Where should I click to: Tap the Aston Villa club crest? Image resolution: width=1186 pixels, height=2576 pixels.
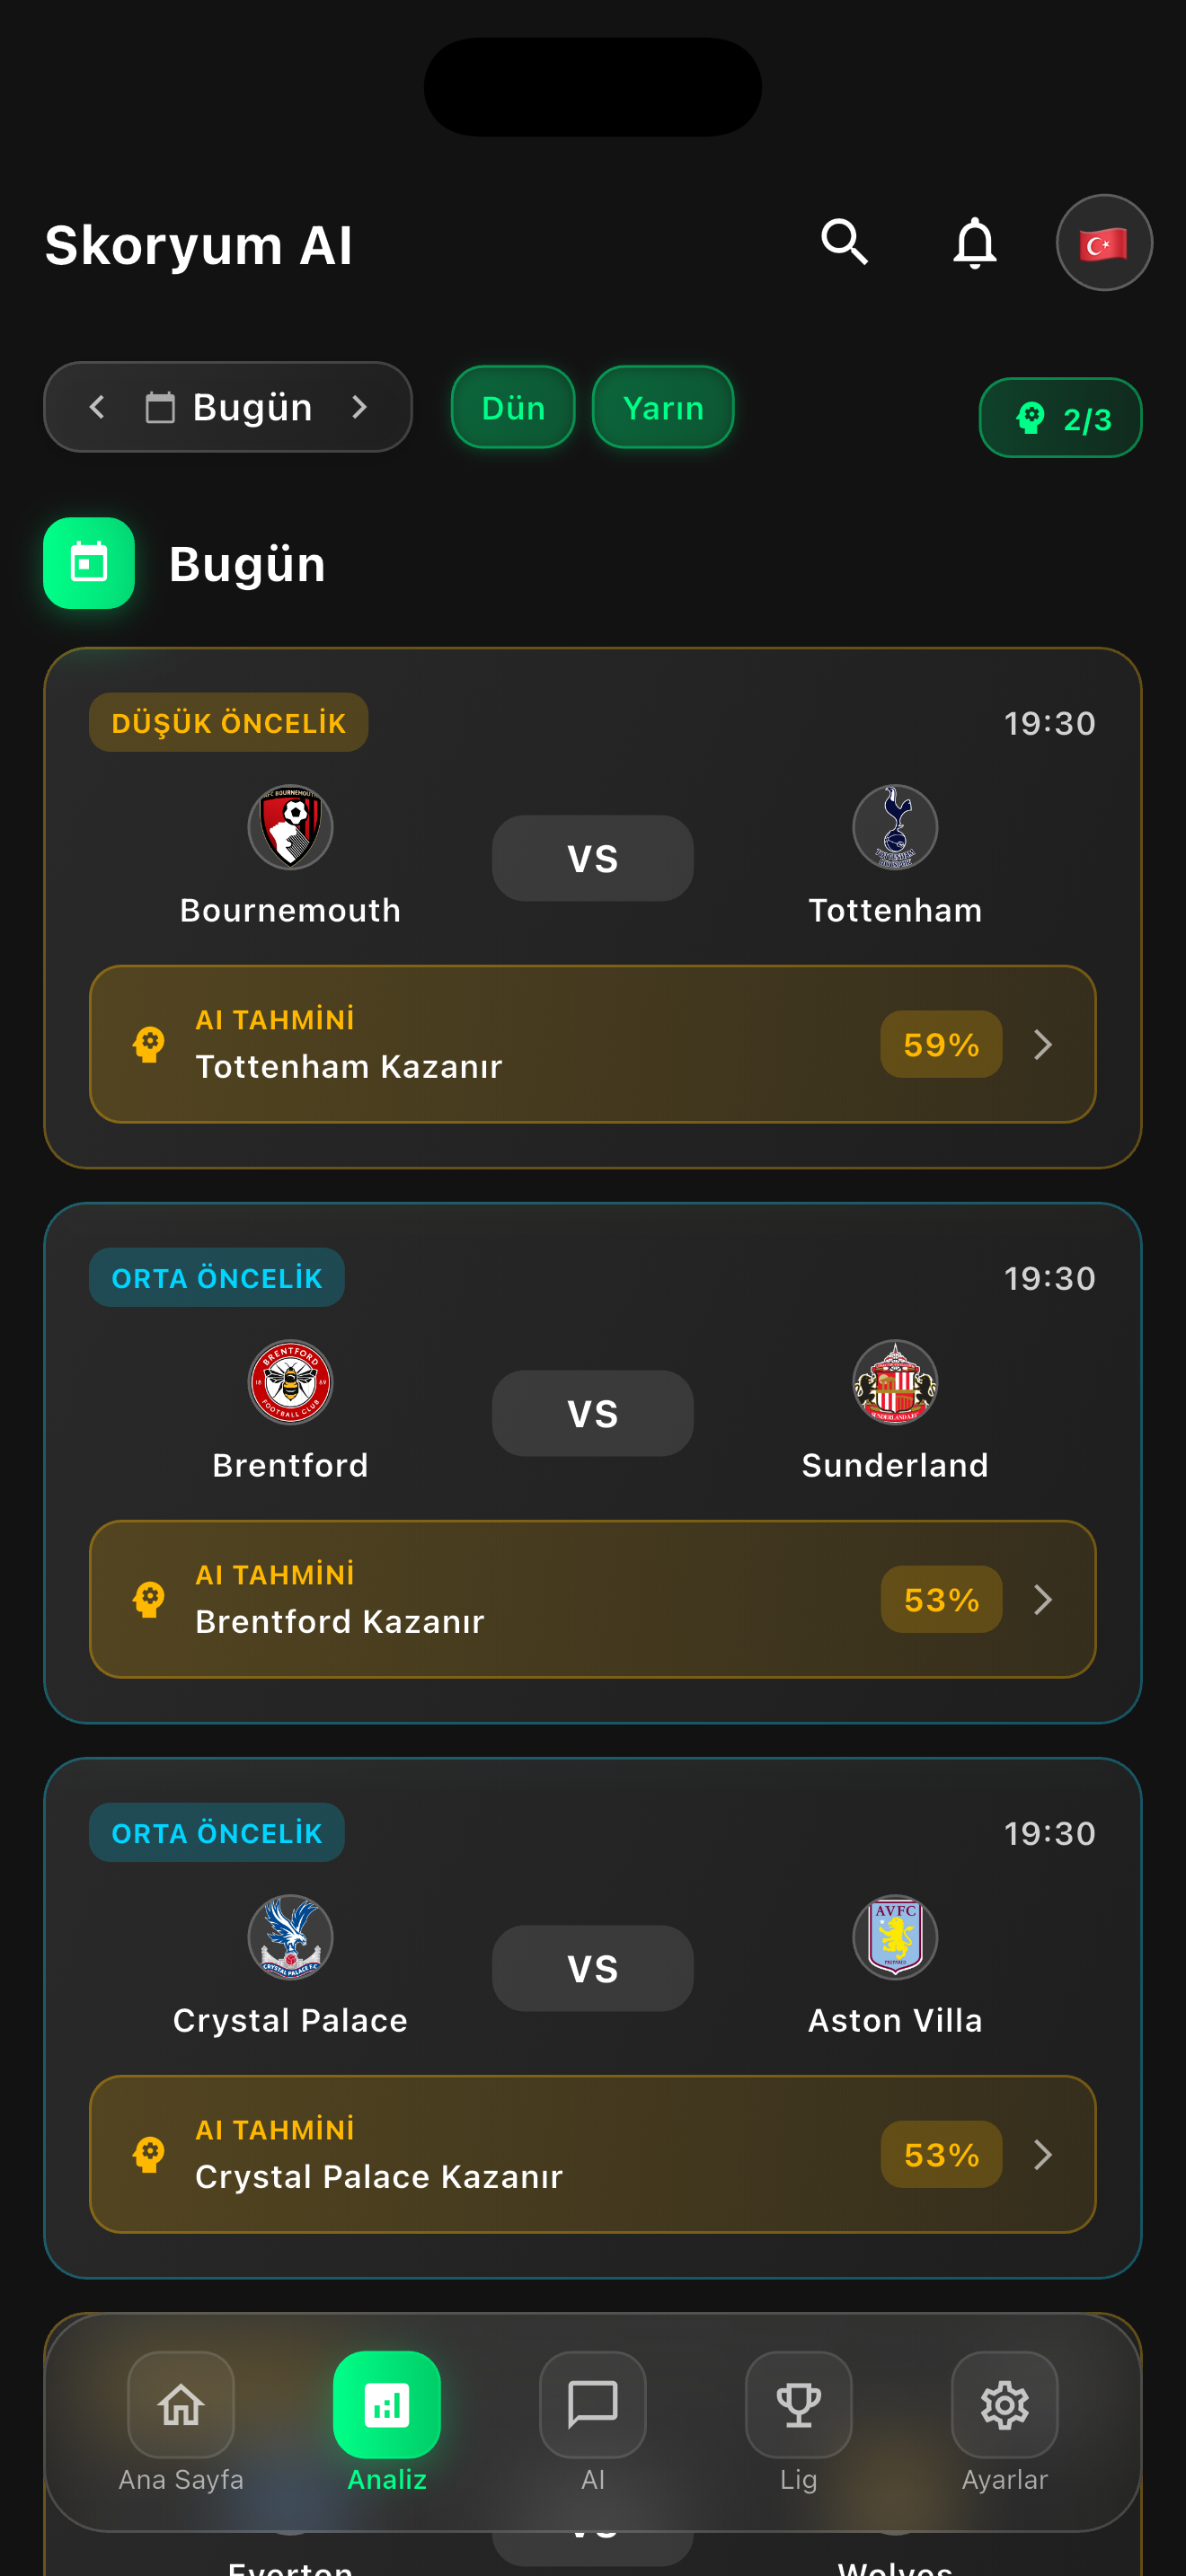pos(895,1937)
